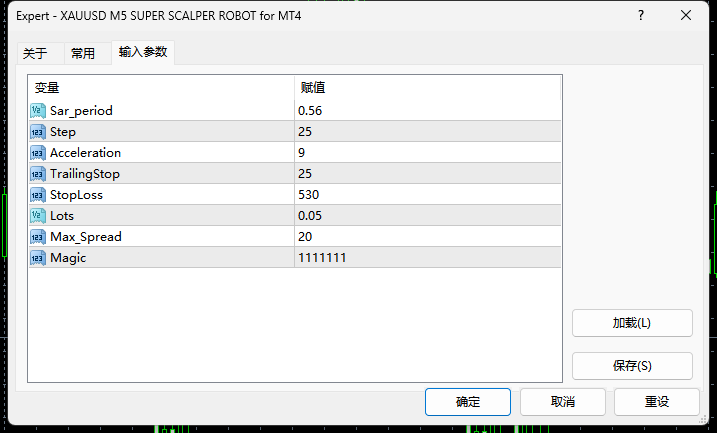
Task: Click the TrailingStop integer-type icon
Action: pyautogui.click(x=38, y=174)
